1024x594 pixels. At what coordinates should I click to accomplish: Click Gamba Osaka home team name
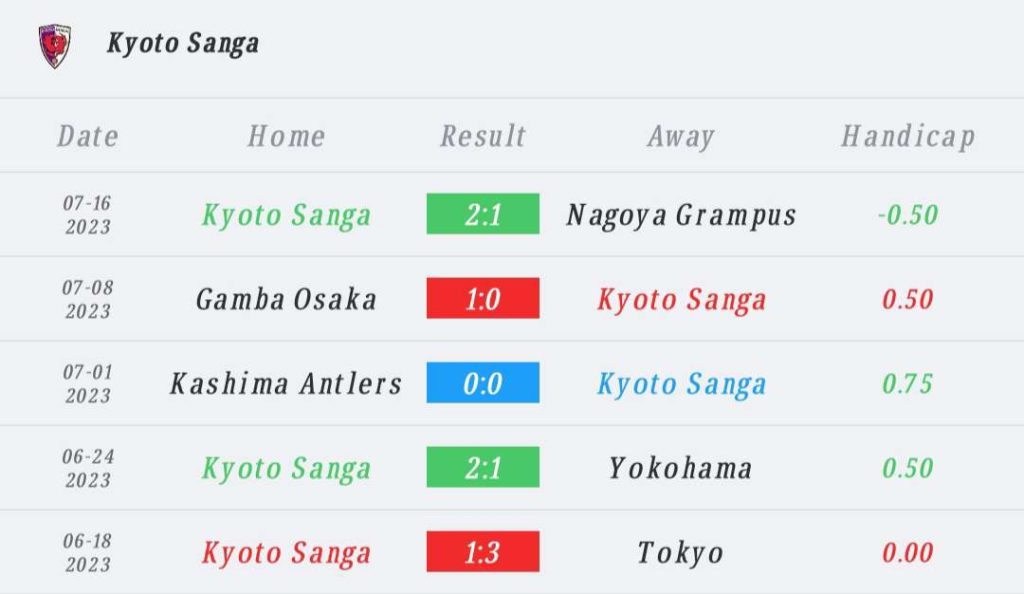287,300
